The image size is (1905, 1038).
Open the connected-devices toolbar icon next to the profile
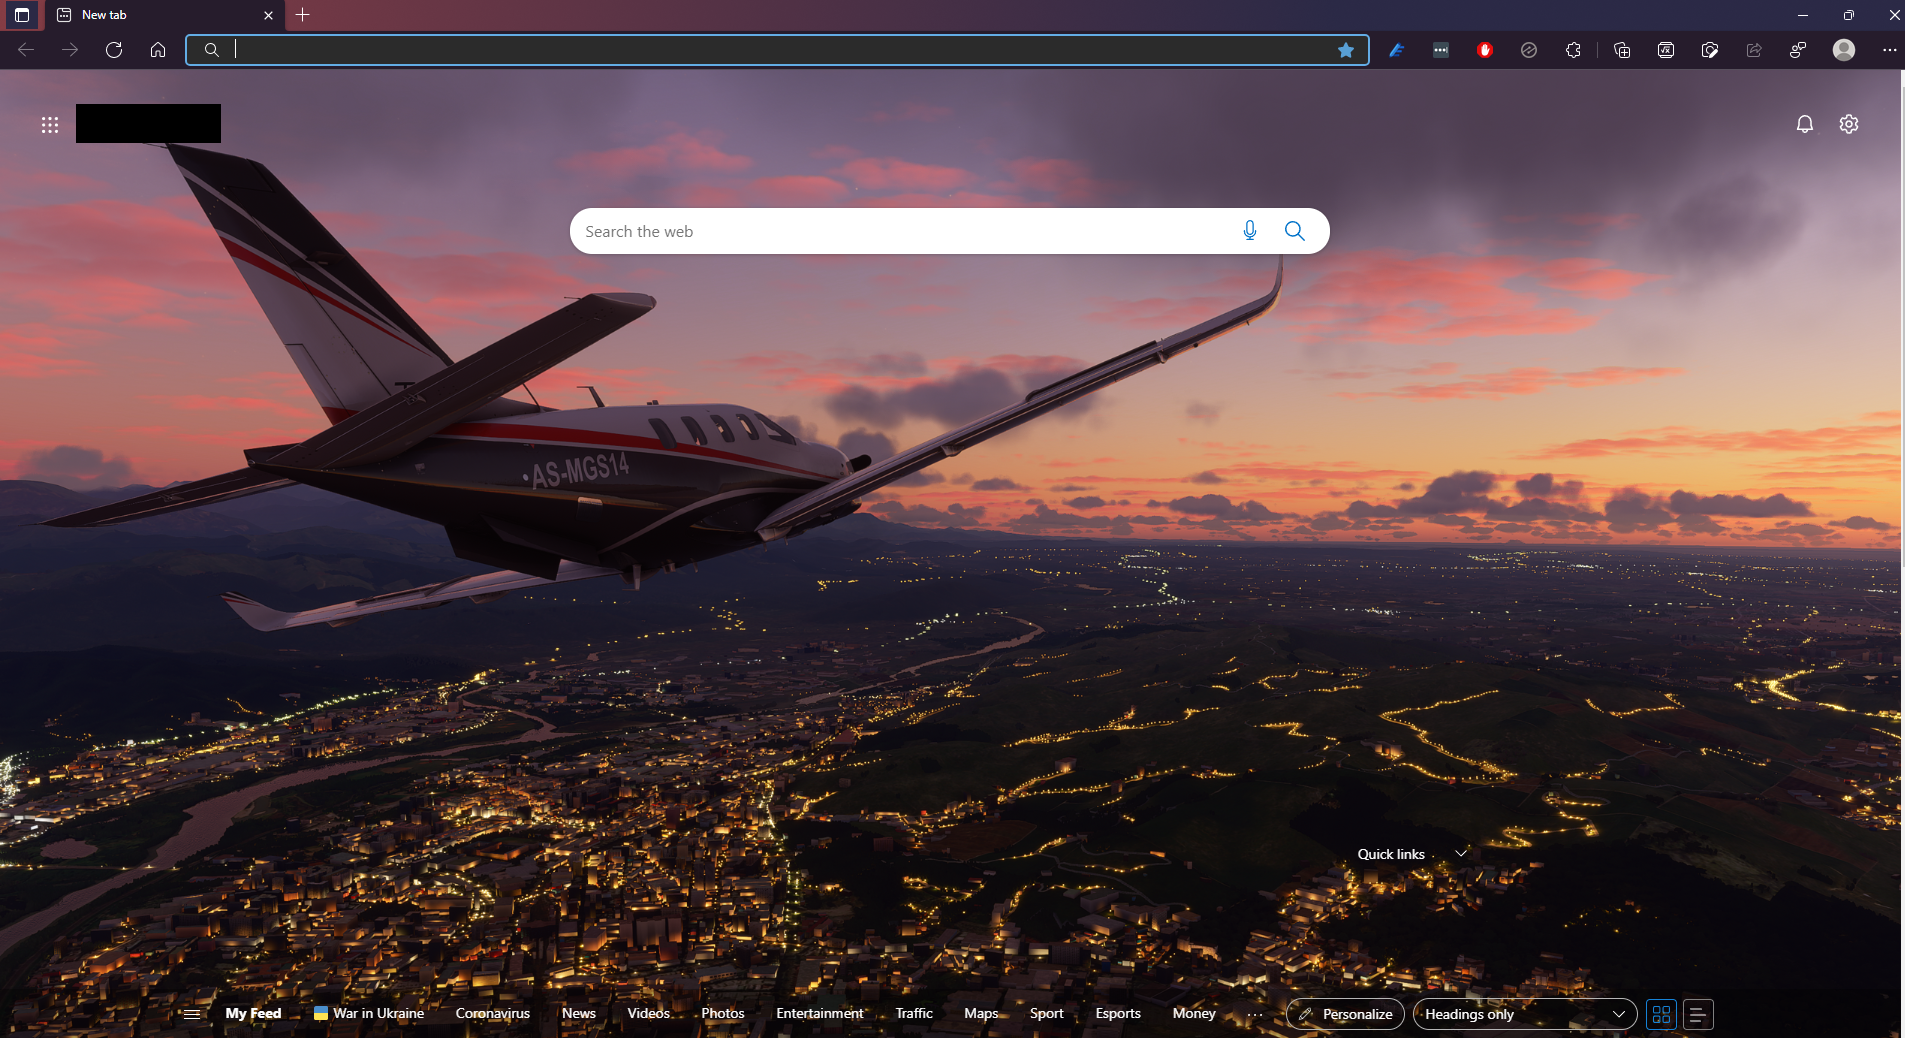[1798, 50]
